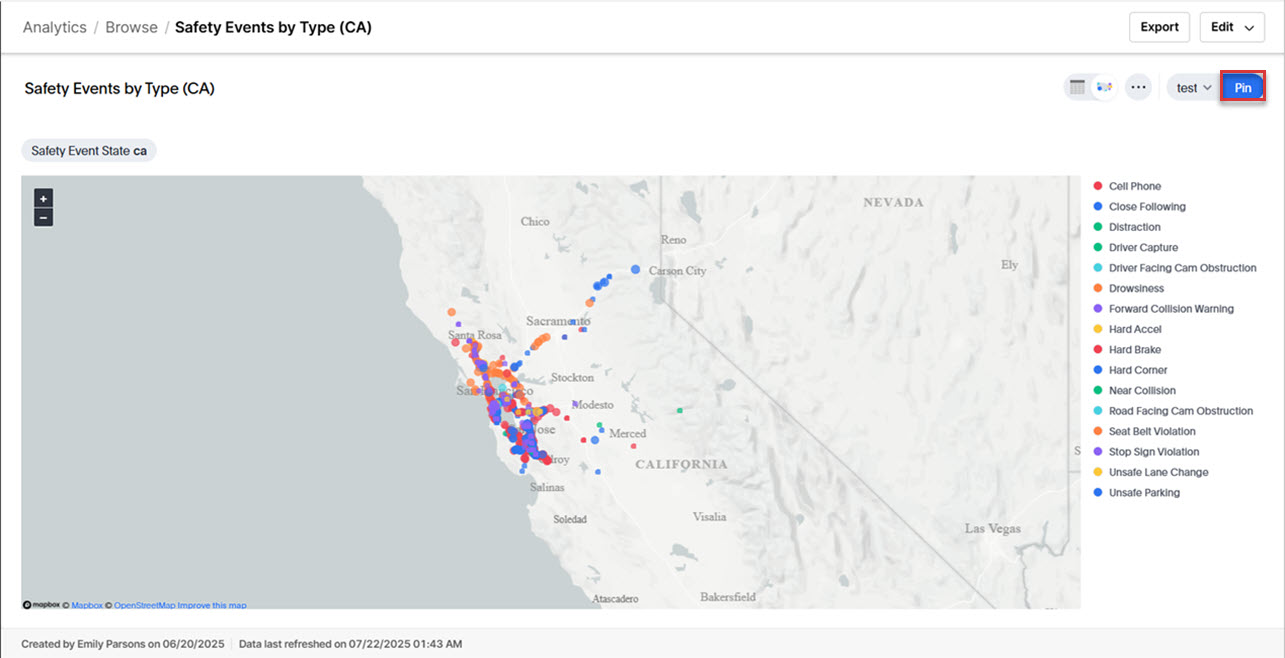This screenshot has width=1285, height=658.
Task: Toggle Close Following series in legend
Action: 1146,207
